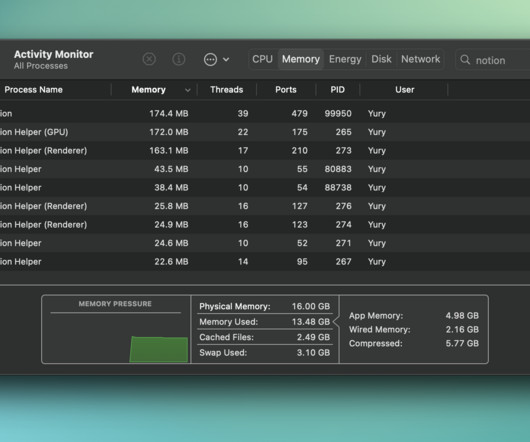The image size is (530, 442).
Task: Select the Helper (GPU) process row
Action: click(x=265, y=132)
